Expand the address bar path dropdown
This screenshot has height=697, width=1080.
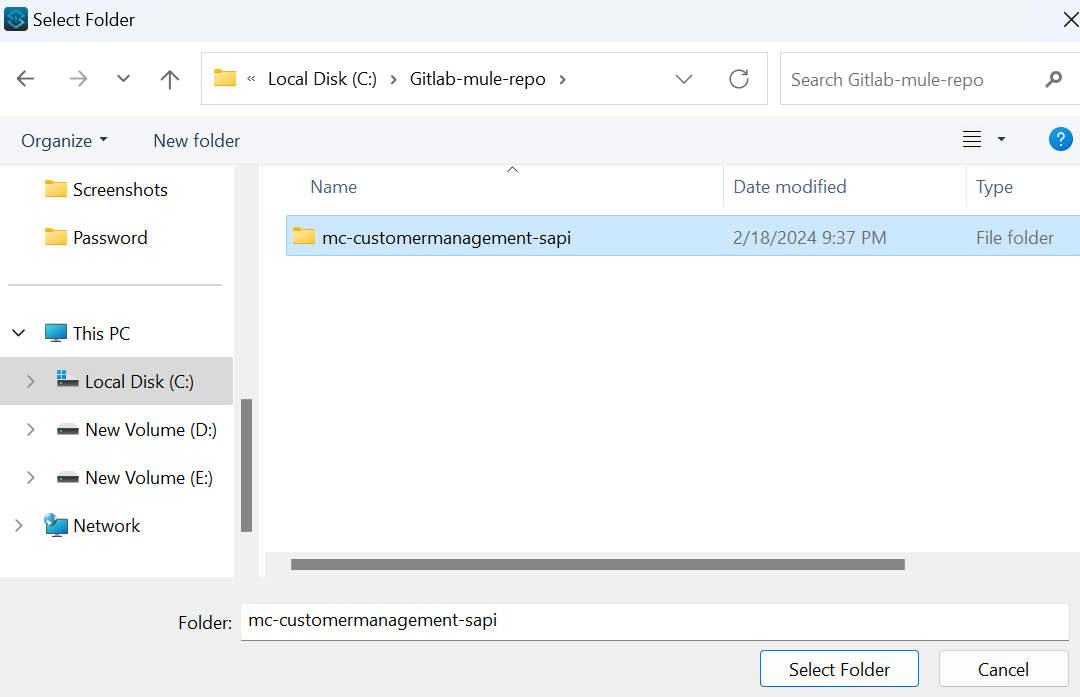(684, 79)
